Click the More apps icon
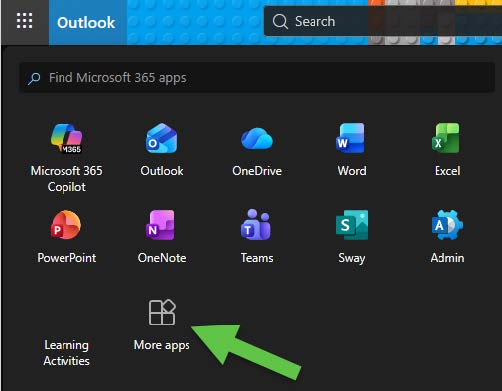The height and width of the screenshot is (391, 502). click(x=162, y=312)
